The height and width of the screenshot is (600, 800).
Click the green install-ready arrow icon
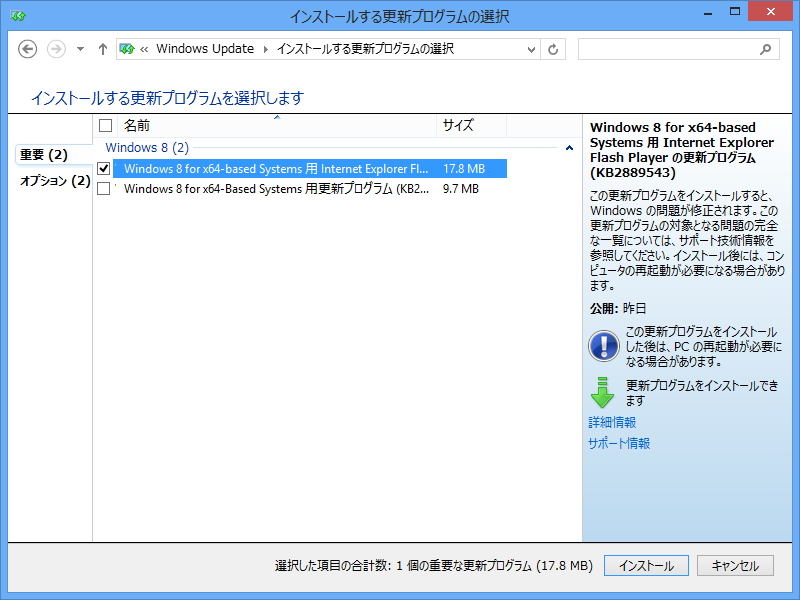pos(601,394)
